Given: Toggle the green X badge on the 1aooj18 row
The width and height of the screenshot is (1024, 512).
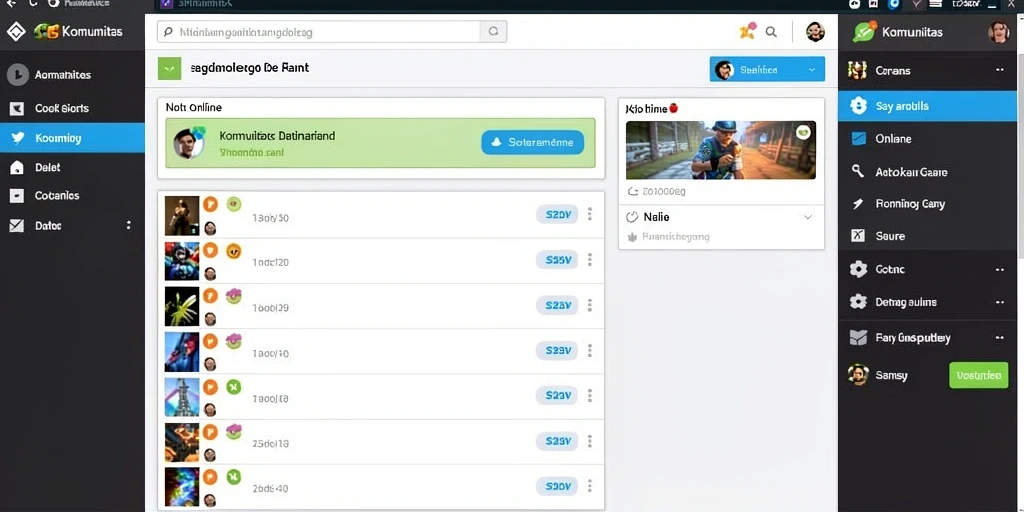Looking at the screenshot, I should [234, 387].
